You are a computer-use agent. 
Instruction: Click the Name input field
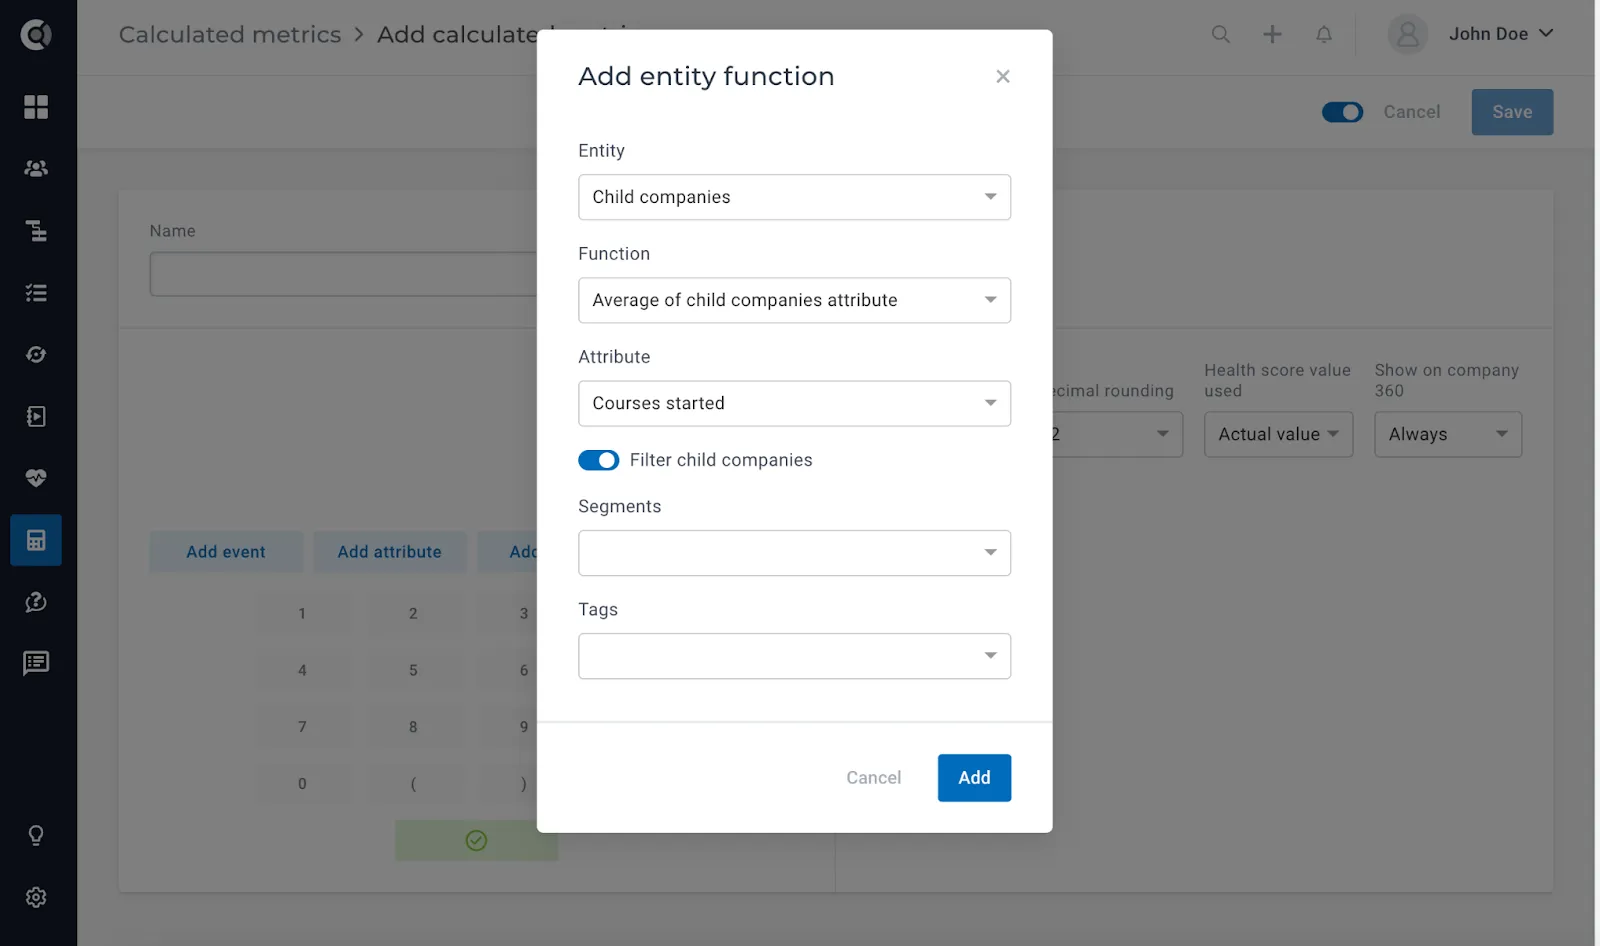pyautogui.click(x=343, y=274)
